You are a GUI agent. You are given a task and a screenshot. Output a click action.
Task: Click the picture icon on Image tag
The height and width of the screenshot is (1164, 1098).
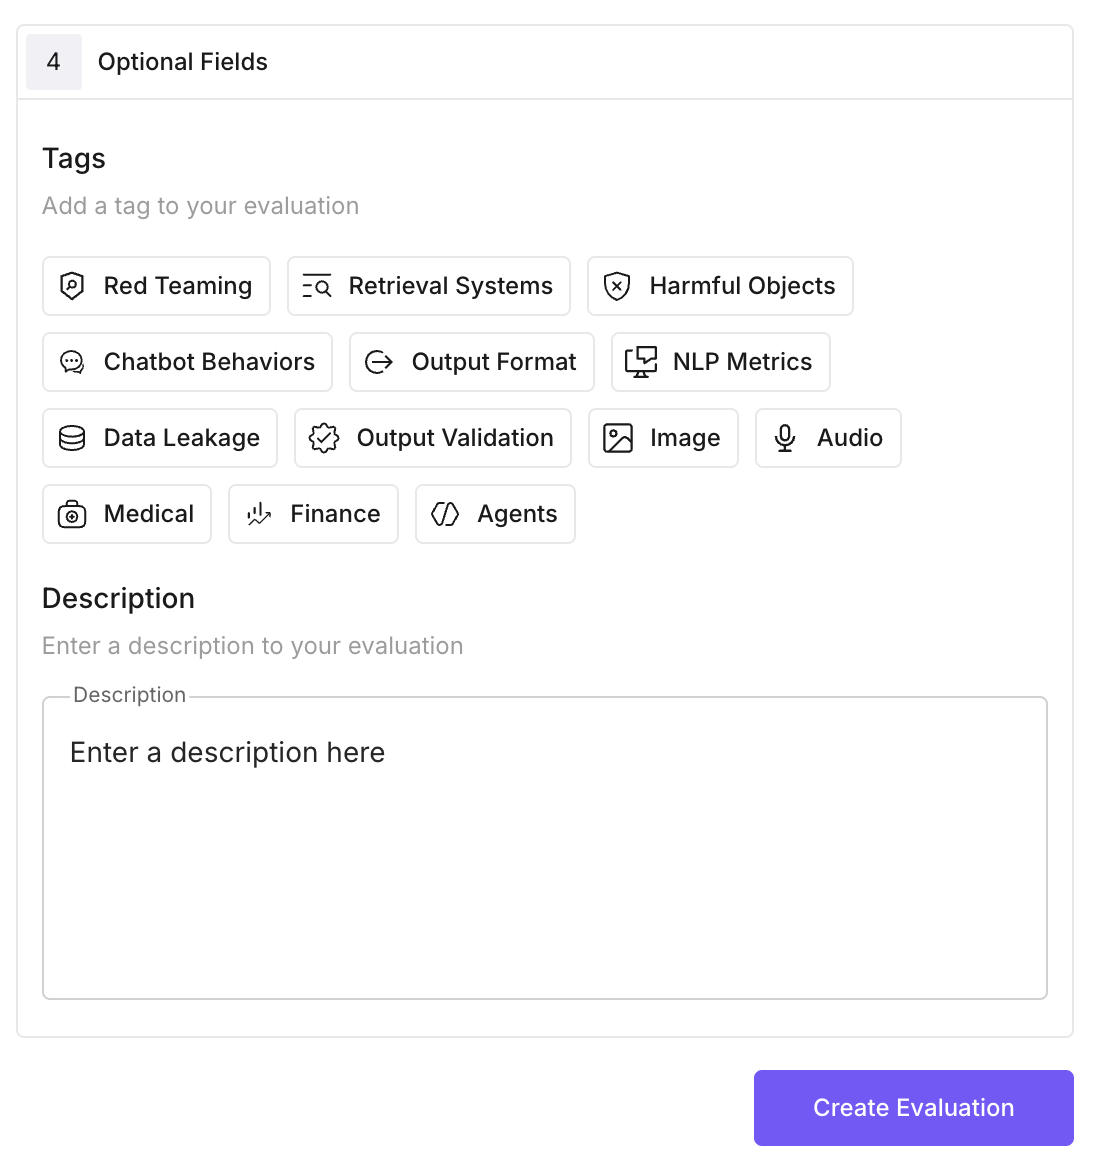point(619,438)
